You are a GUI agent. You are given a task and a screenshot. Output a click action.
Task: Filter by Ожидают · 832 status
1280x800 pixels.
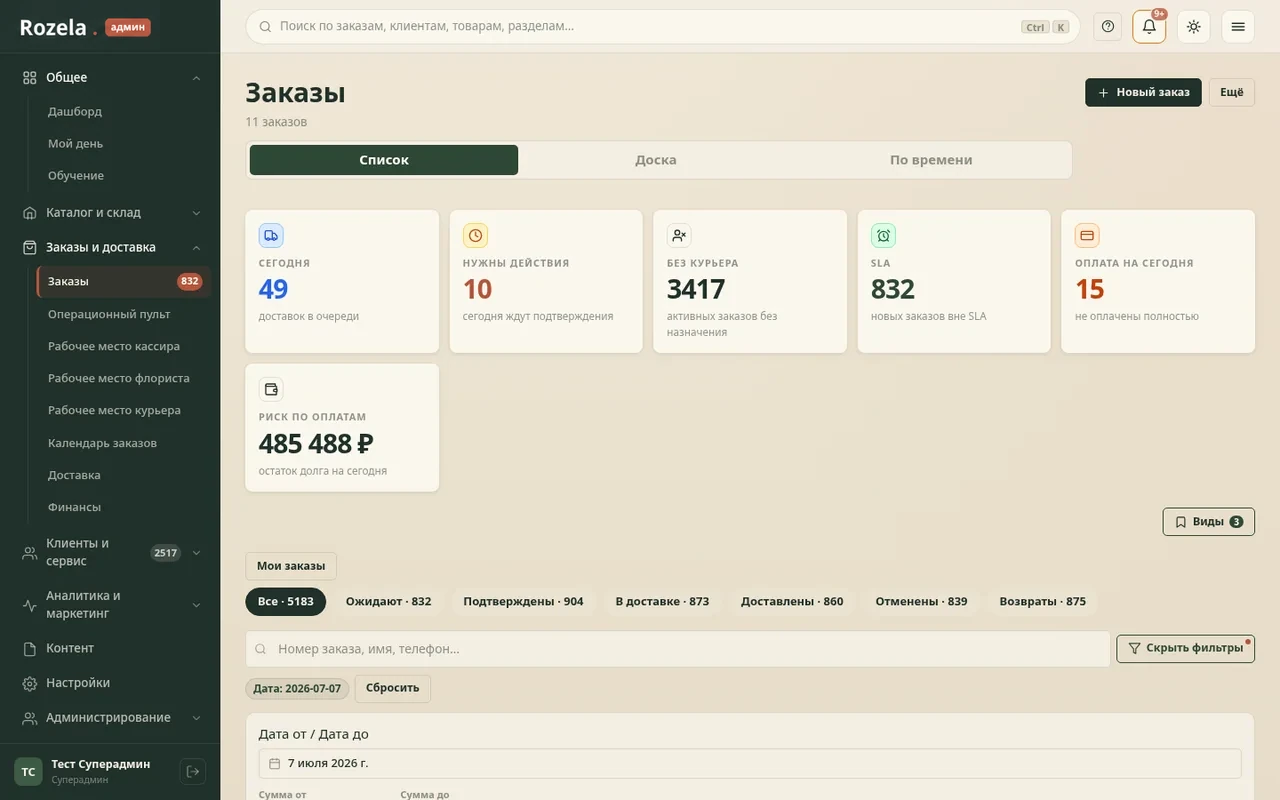click(x=388, y=602)
